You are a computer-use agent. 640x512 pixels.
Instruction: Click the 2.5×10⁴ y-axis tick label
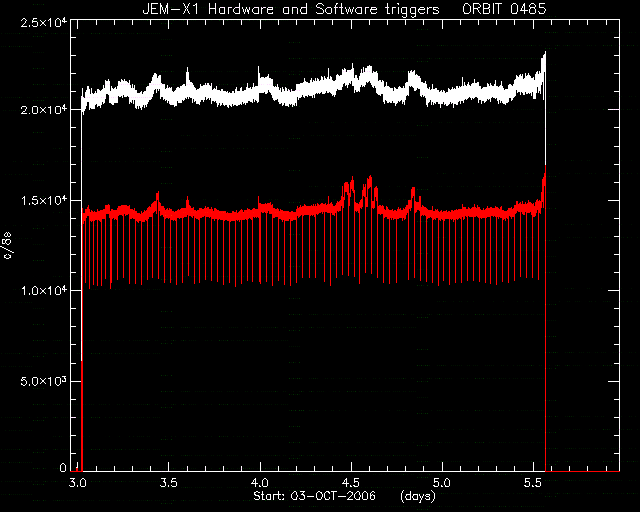43,22
